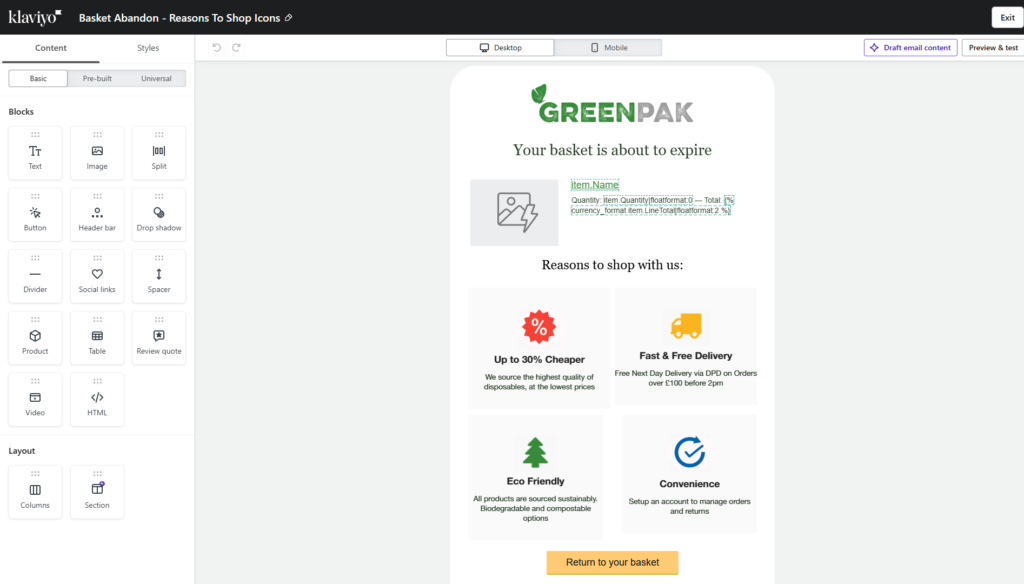Click the template title 'Basket Abandon - Reasons To Shop Icons'

coord(180,18)
